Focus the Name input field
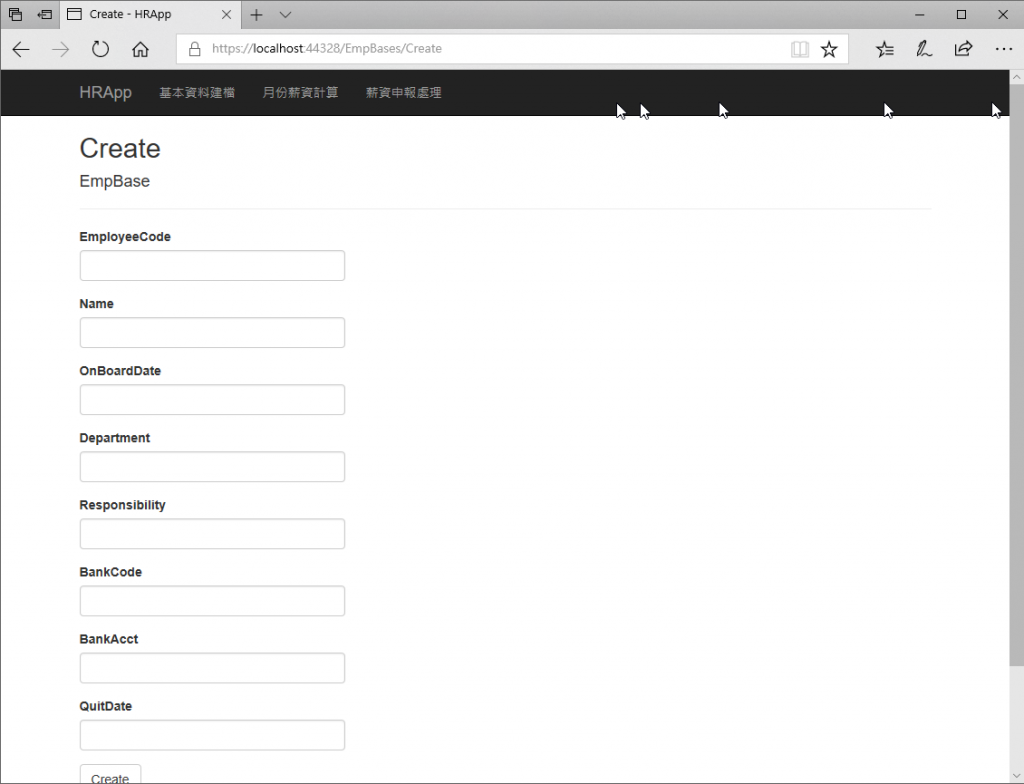Image resolution: width=1024 pixels, height=784 pixels. [x=212, y=333]
